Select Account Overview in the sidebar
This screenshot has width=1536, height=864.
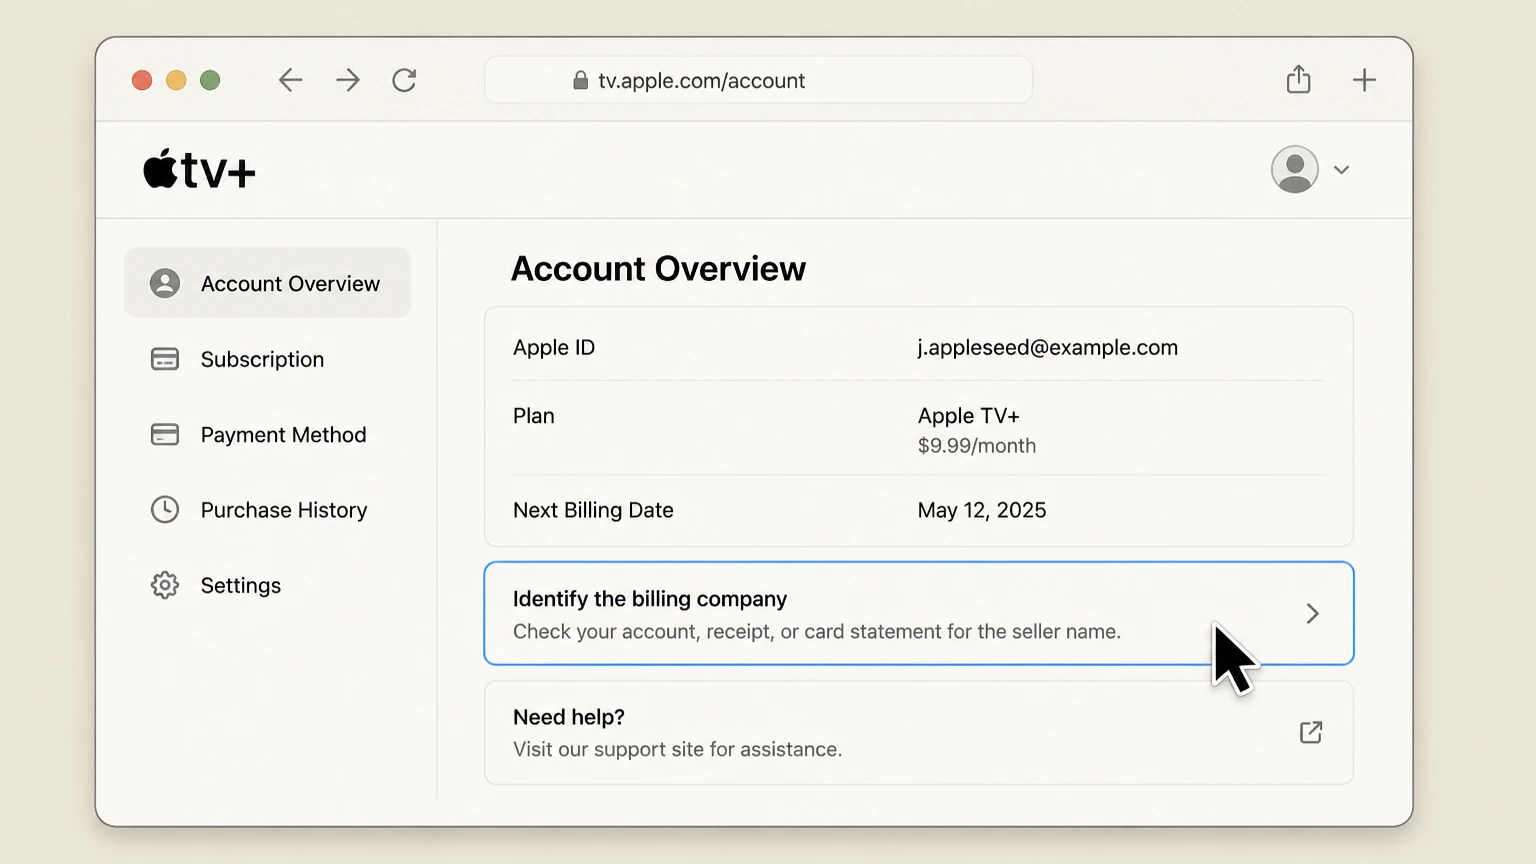[x=267, y=283]
